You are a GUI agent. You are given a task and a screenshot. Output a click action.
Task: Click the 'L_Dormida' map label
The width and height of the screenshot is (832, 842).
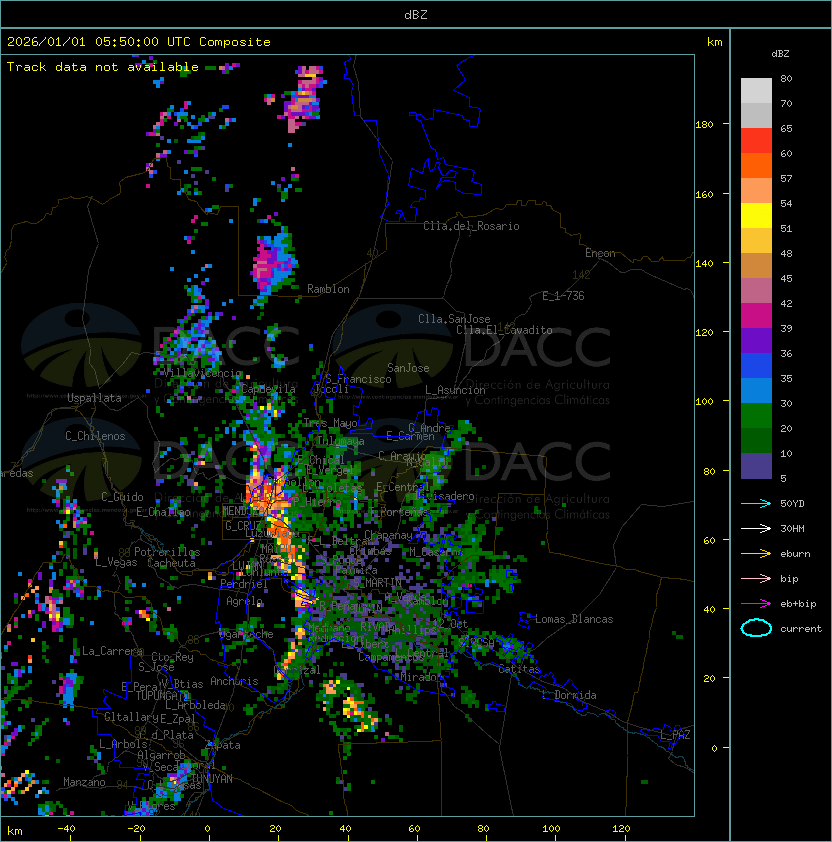click(569, 695)
